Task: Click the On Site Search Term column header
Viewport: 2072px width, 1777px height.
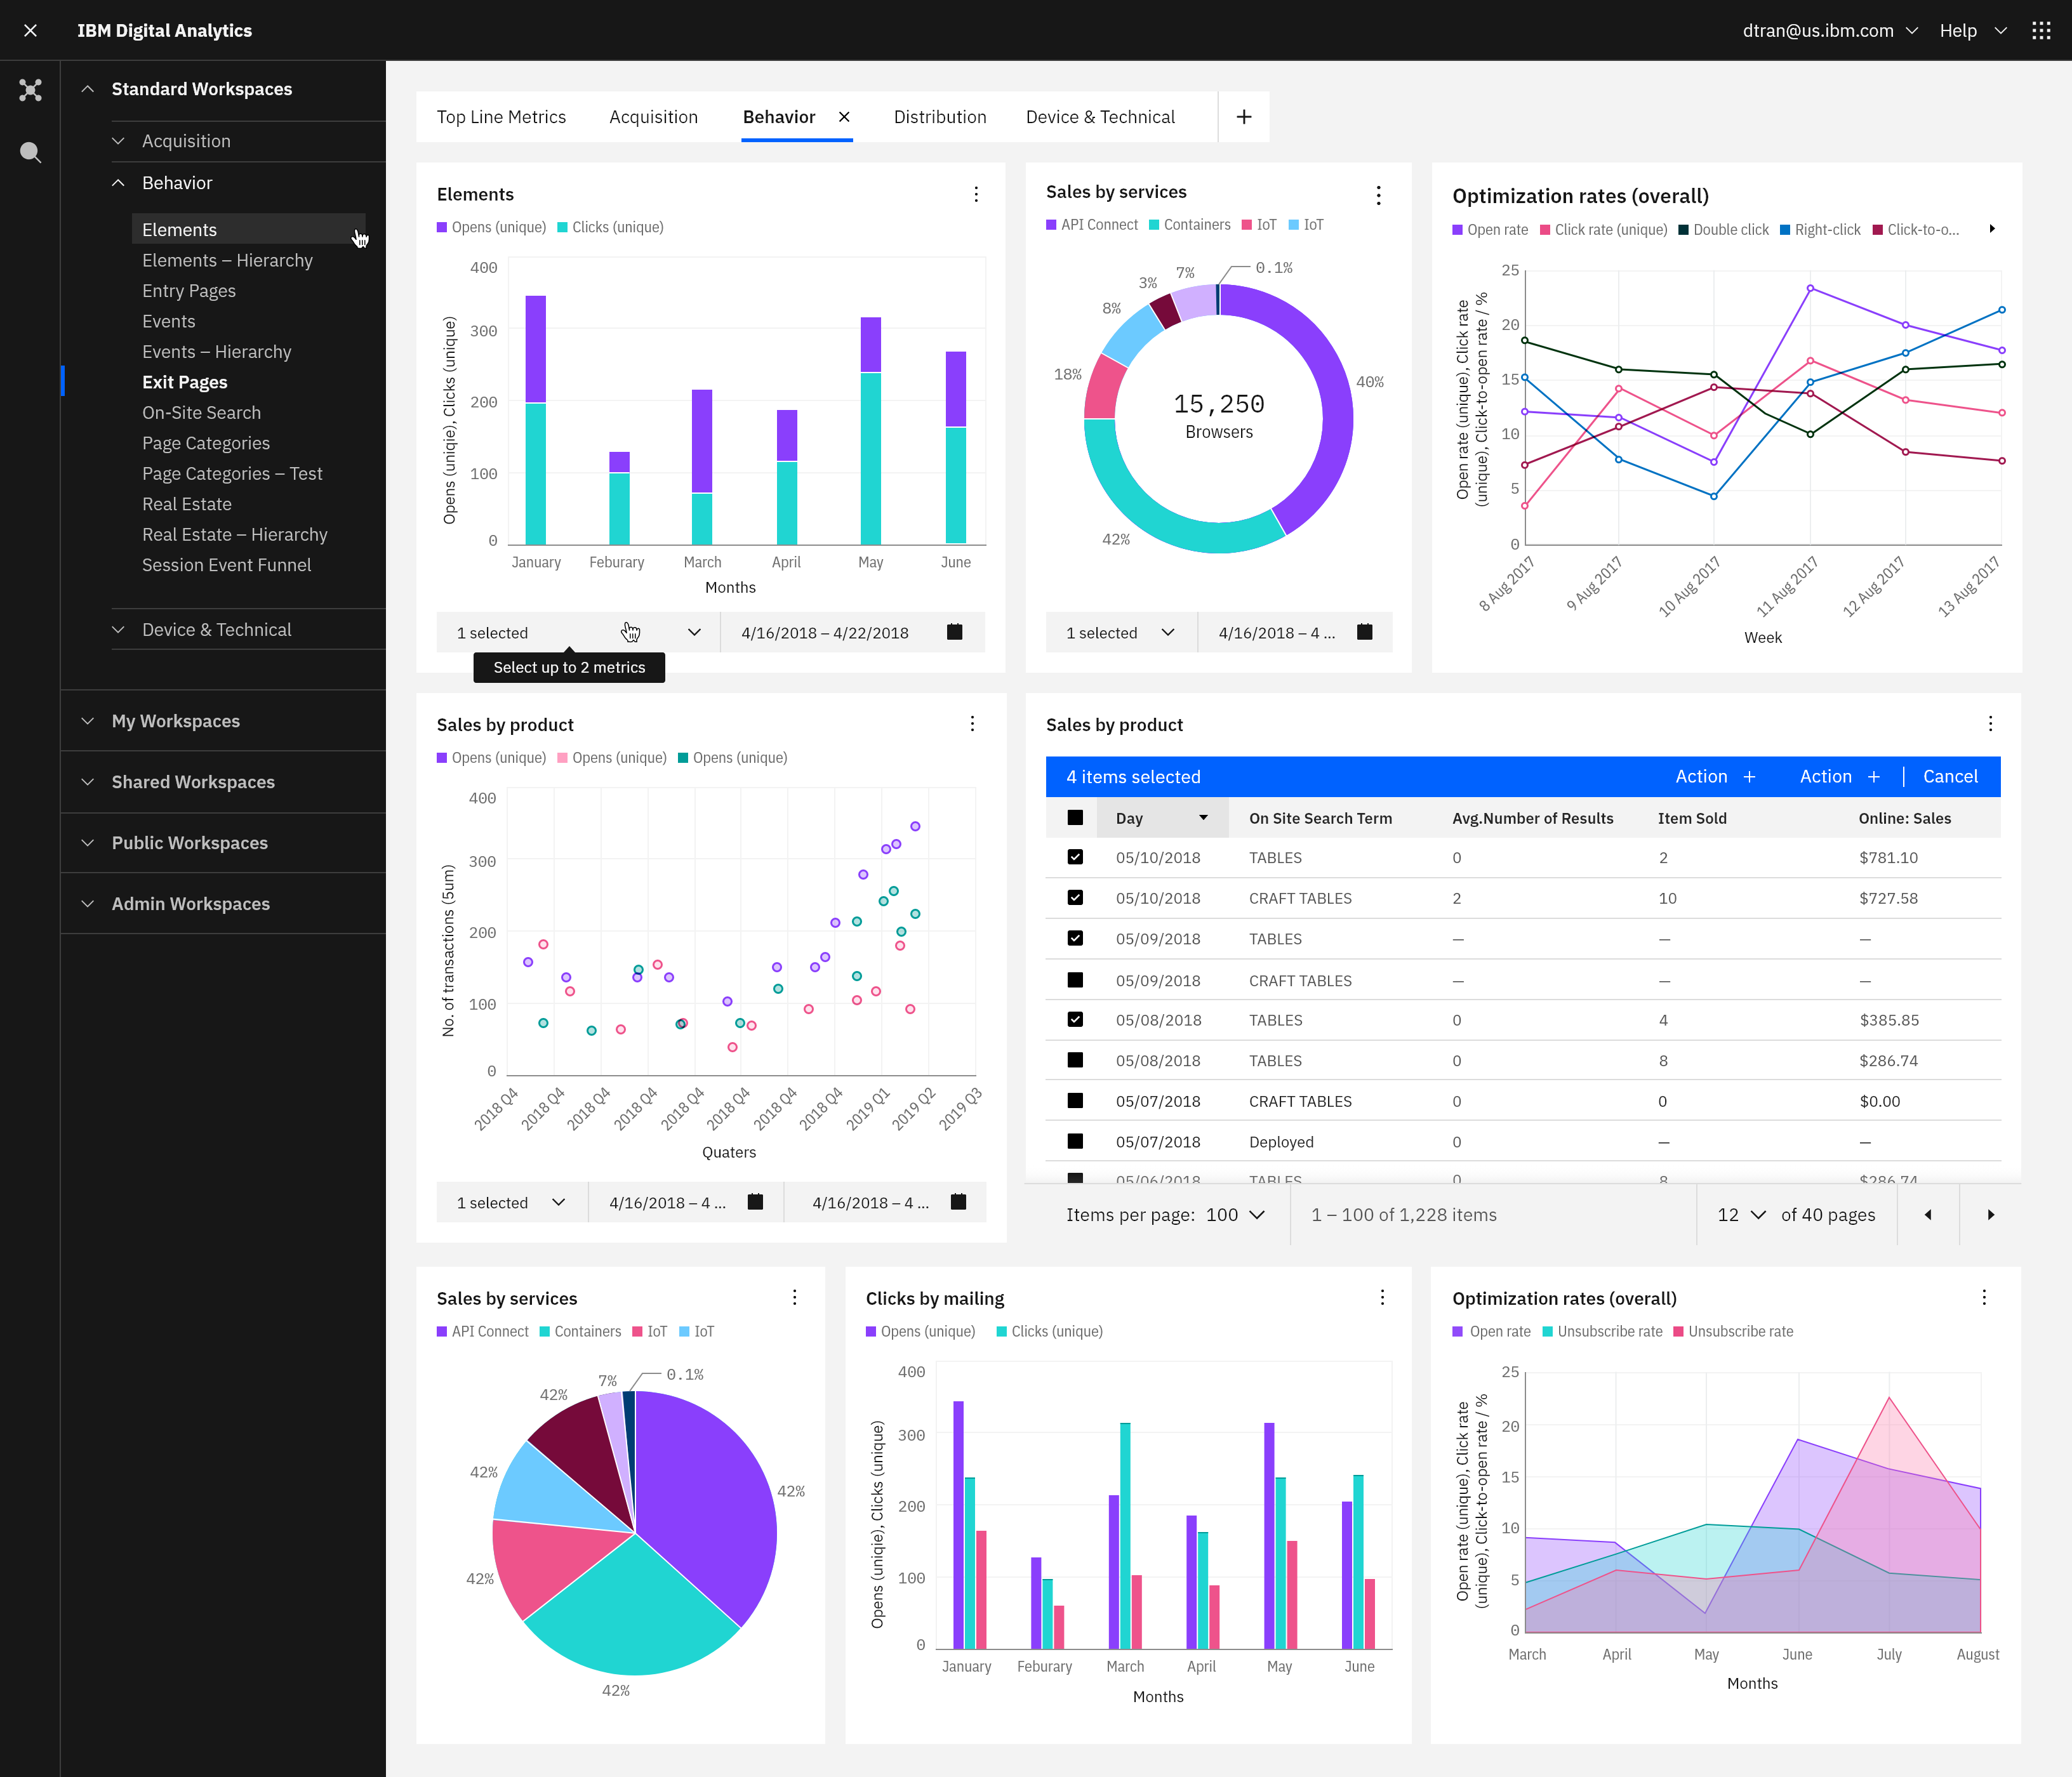Action: pyautogui.click(x=1320, y=817)
